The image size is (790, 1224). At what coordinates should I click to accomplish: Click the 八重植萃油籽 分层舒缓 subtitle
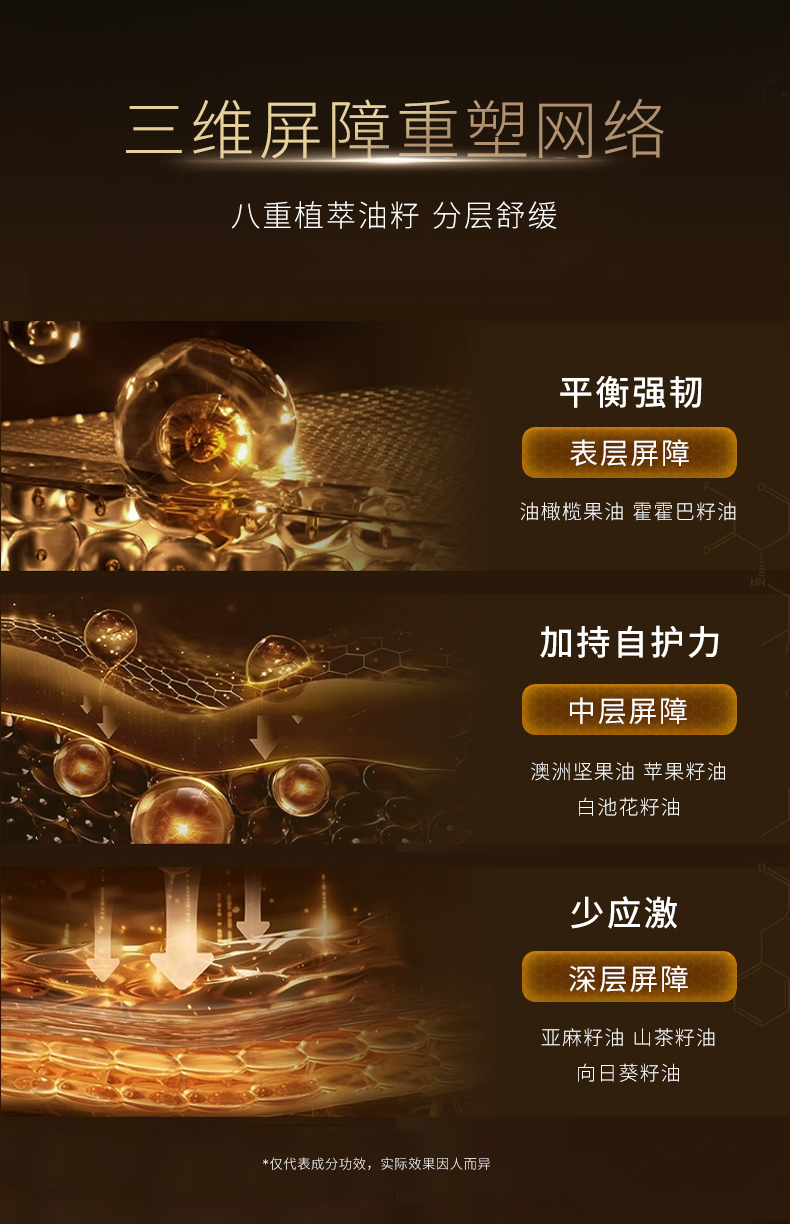[x=395, y=215]
